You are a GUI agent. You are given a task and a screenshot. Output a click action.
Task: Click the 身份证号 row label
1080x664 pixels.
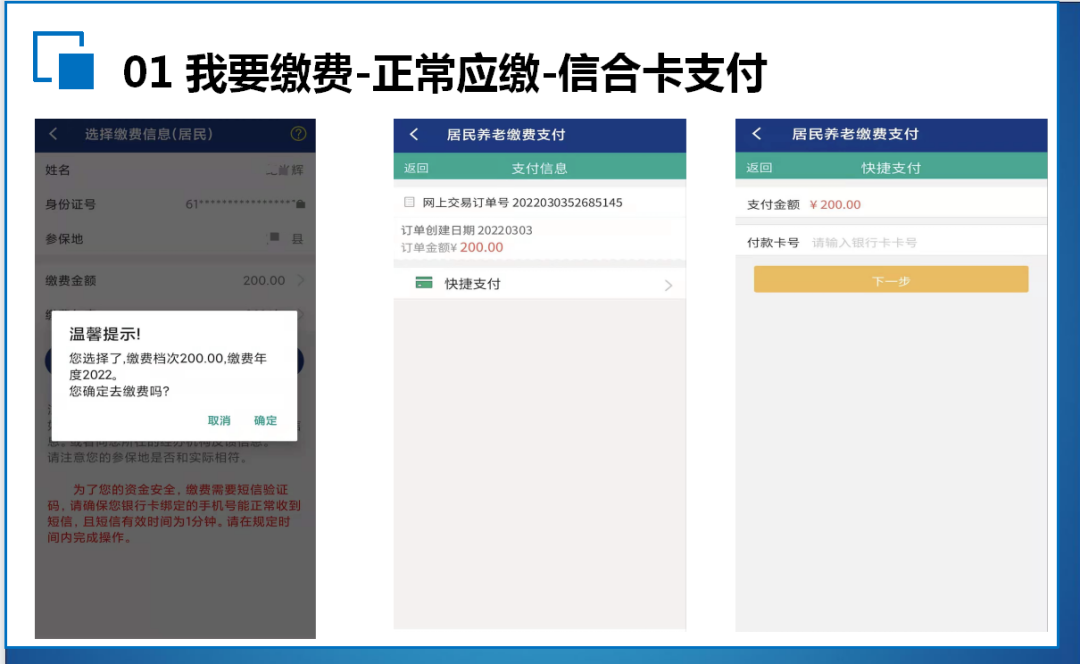click(x=70, y=205)
